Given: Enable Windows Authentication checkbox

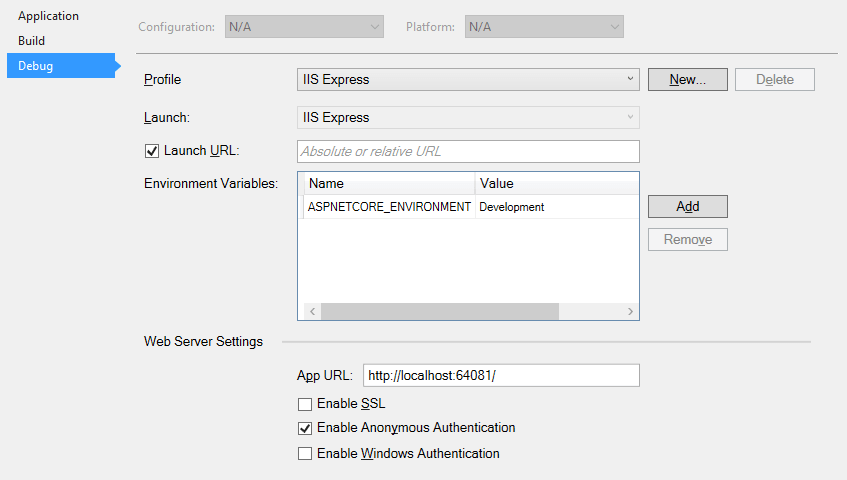Looking at the screenshot, I should pyautogui.click(x=305, y=454).
